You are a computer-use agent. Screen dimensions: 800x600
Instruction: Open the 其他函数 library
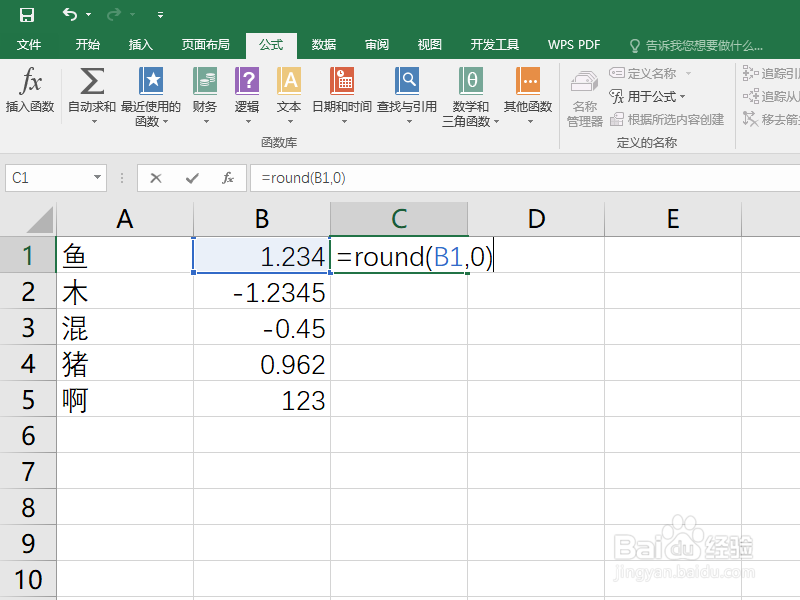click(528, 96)
